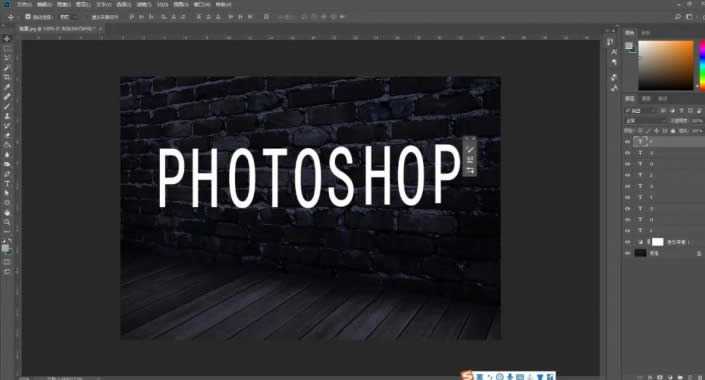Select the Crop tool
The height and width of the screenshot is (380, 705).
[7, 77]
